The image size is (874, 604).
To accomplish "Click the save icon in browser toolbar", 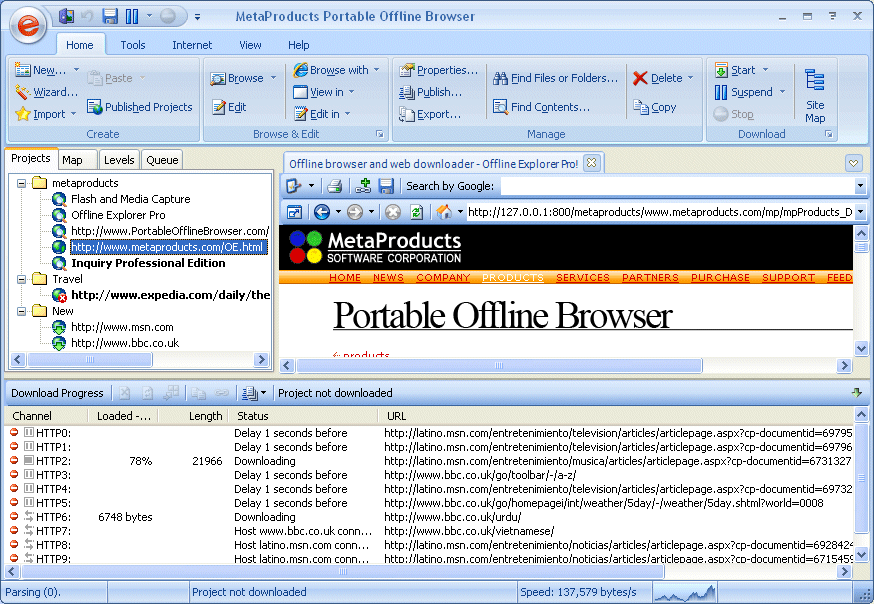I will tap(386, 186).
